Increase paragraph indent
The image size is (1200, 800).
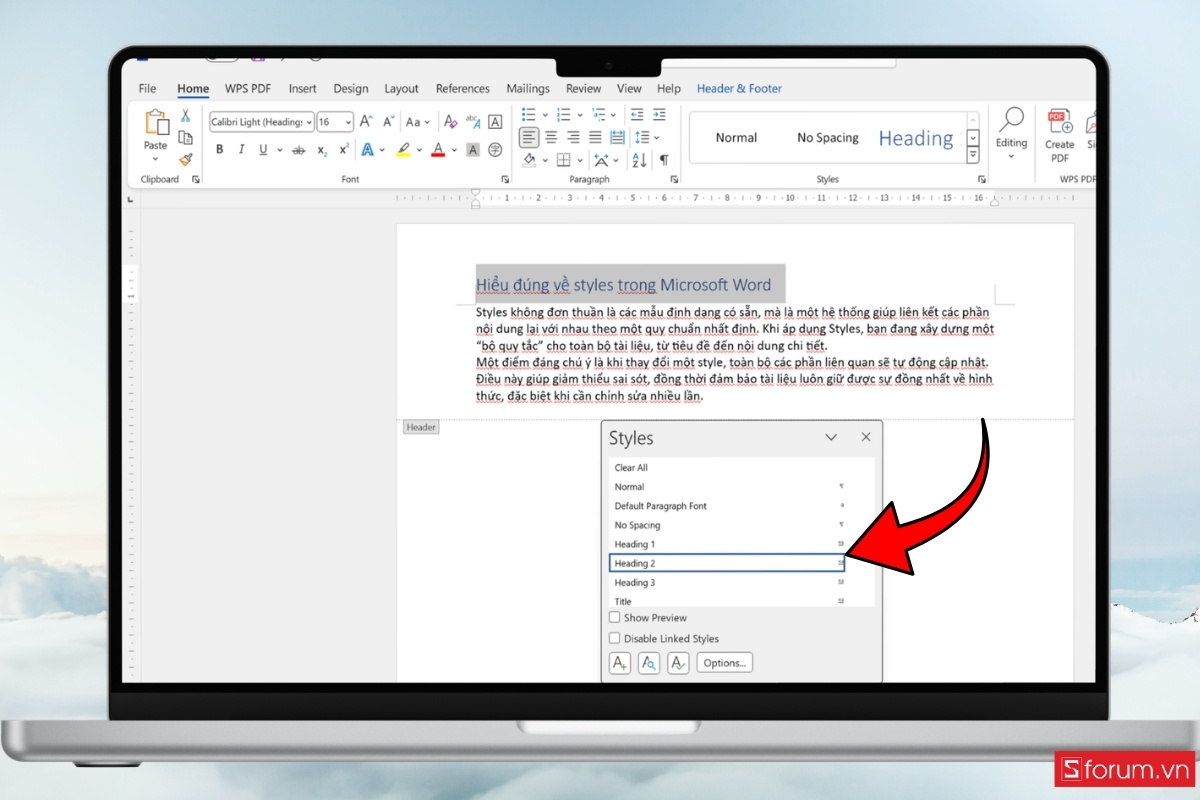point(659,115)
